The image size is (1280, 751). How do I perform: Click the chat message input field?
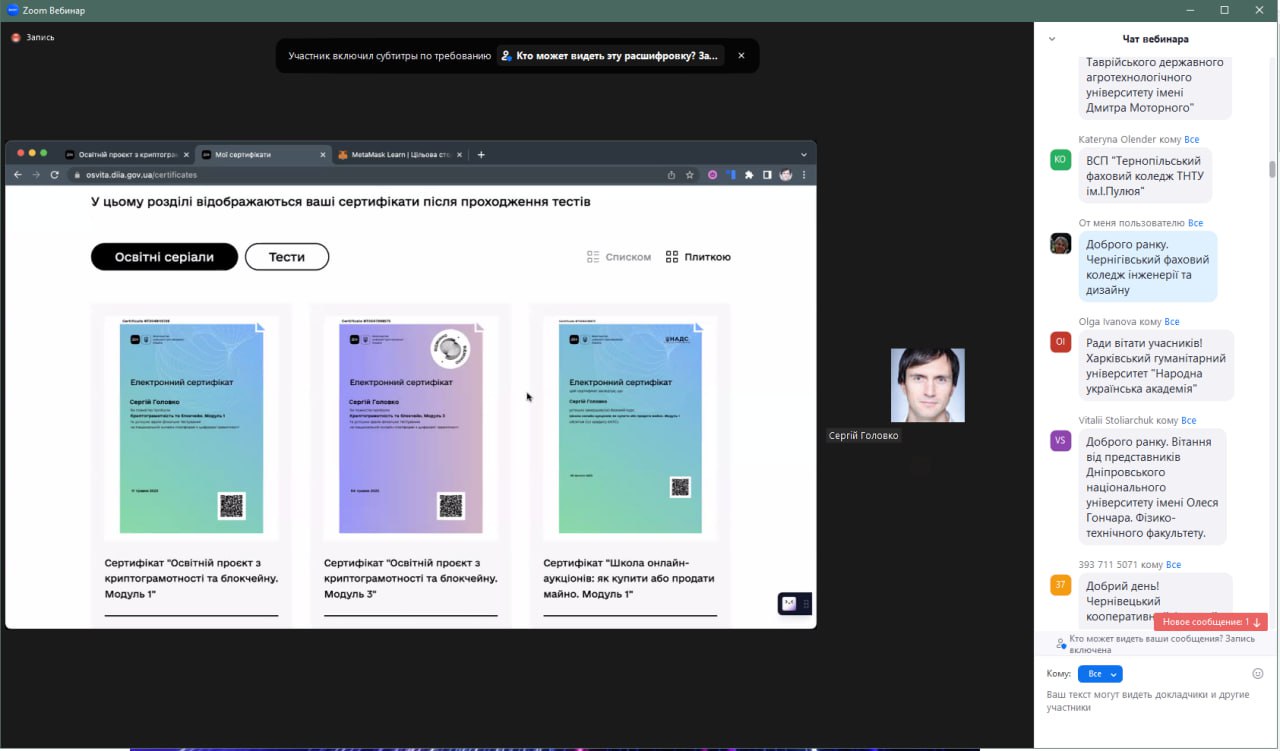click(x=1150, y=701)
